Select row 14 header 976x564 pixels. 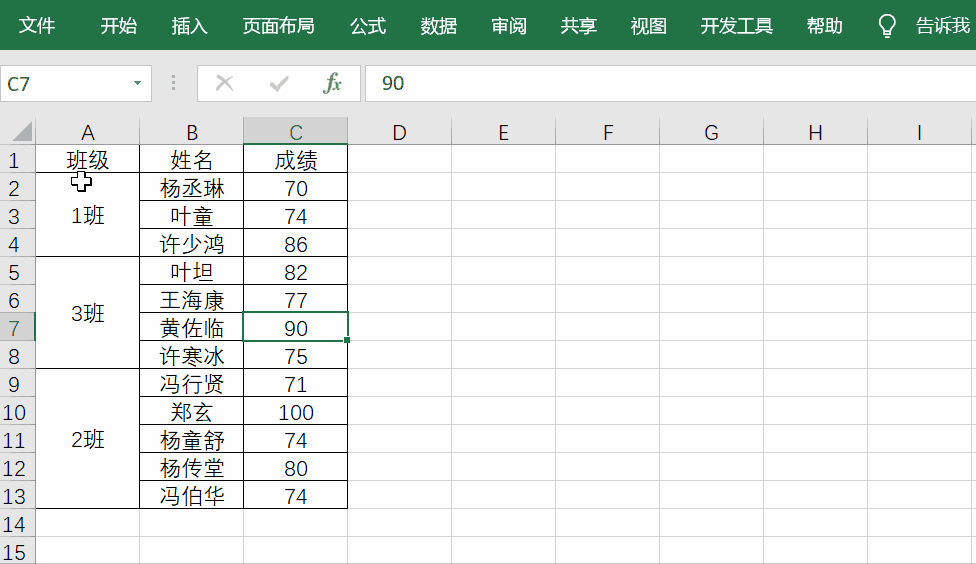pyautogui.click(x=17, y=524)
